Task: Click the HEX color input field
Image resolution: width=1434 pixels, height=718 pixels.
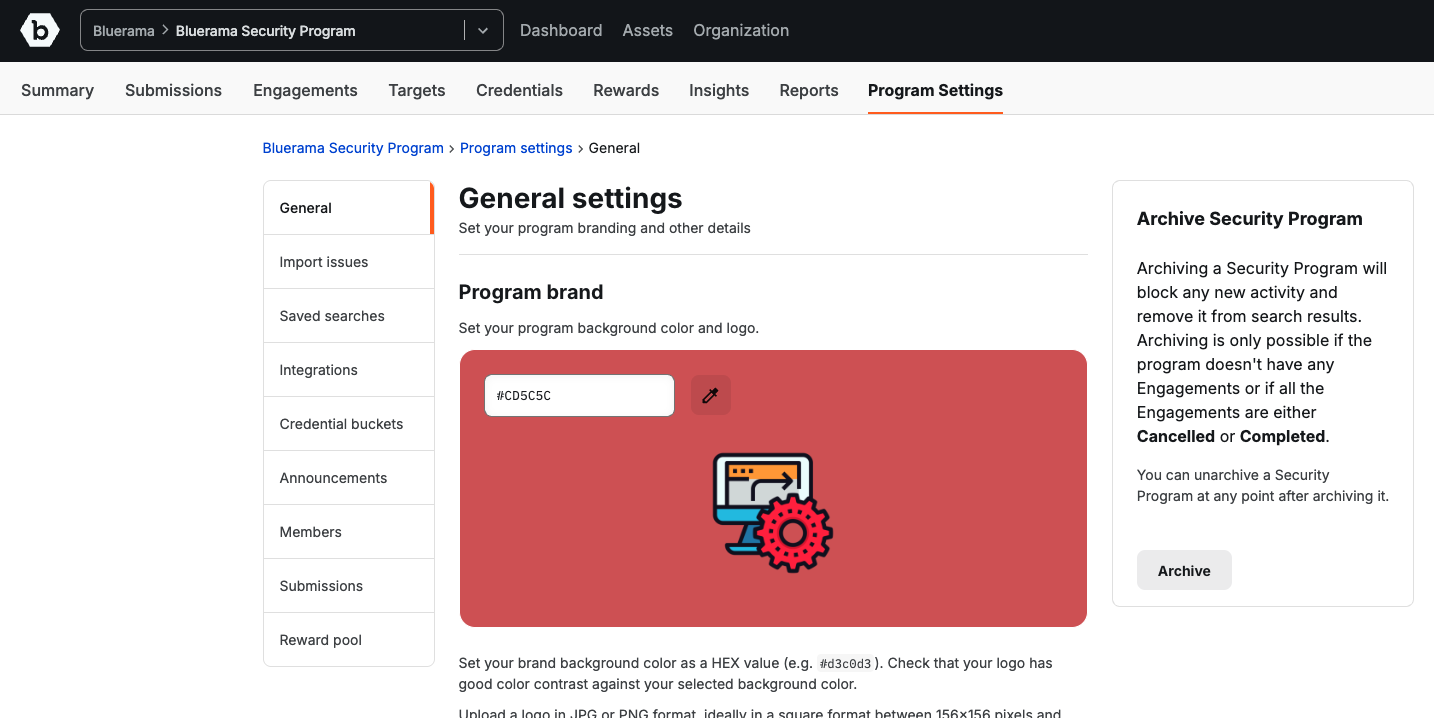Action: click(x=579, y=396)
